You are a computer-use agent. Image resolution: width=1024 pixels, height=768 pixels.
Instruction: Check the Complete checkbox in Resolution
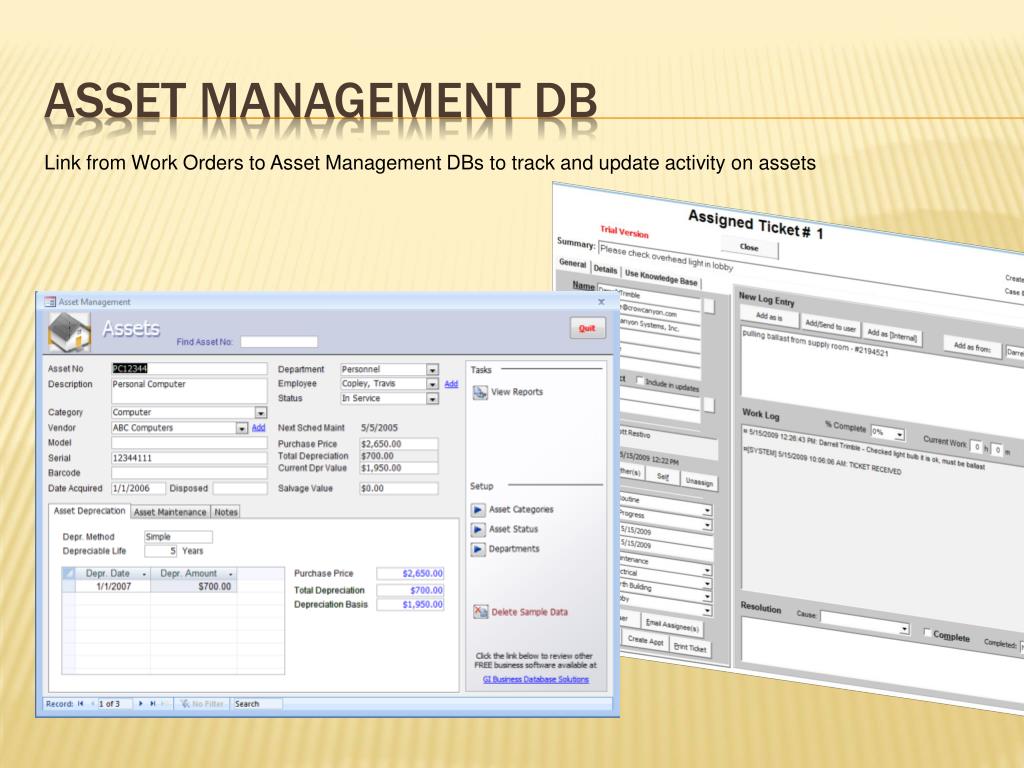pos(927,632)
